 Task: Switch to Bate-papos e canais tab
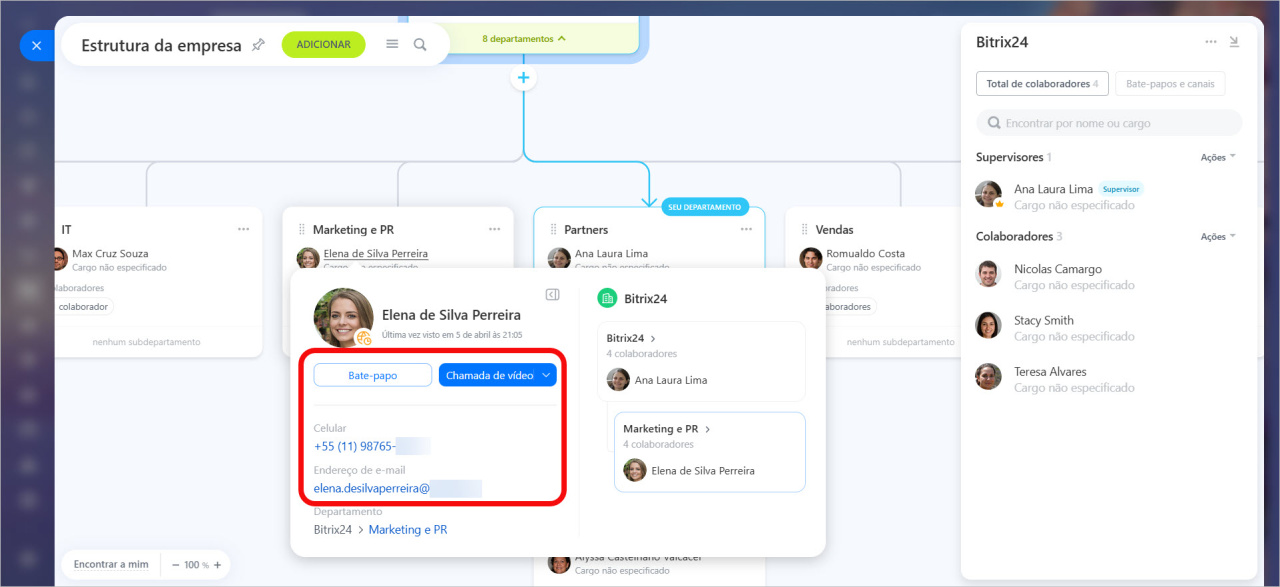(1169, 84)
